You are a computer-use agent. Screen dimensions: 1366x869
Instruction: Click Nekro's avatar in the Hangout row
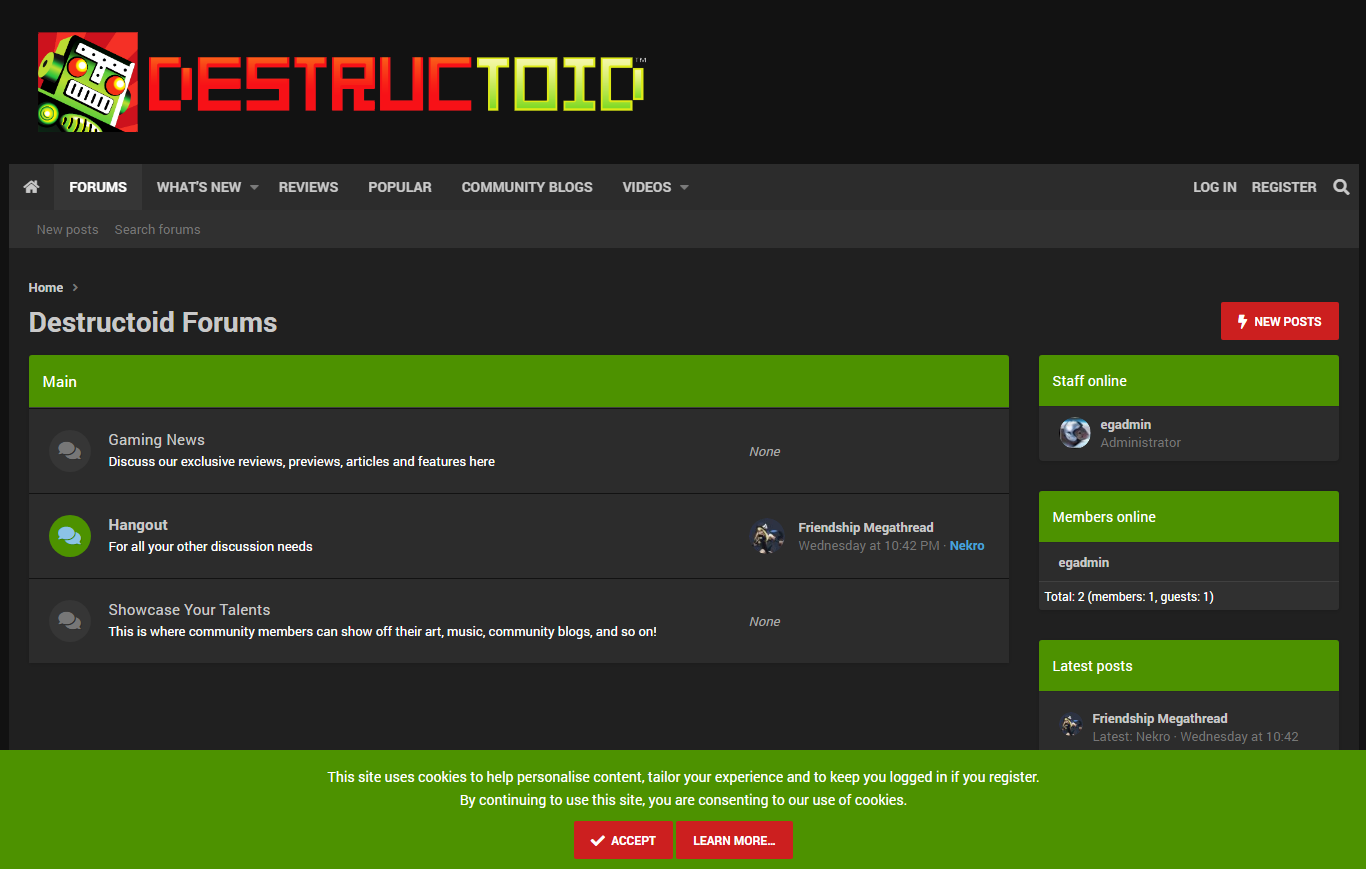coord(767,536)
